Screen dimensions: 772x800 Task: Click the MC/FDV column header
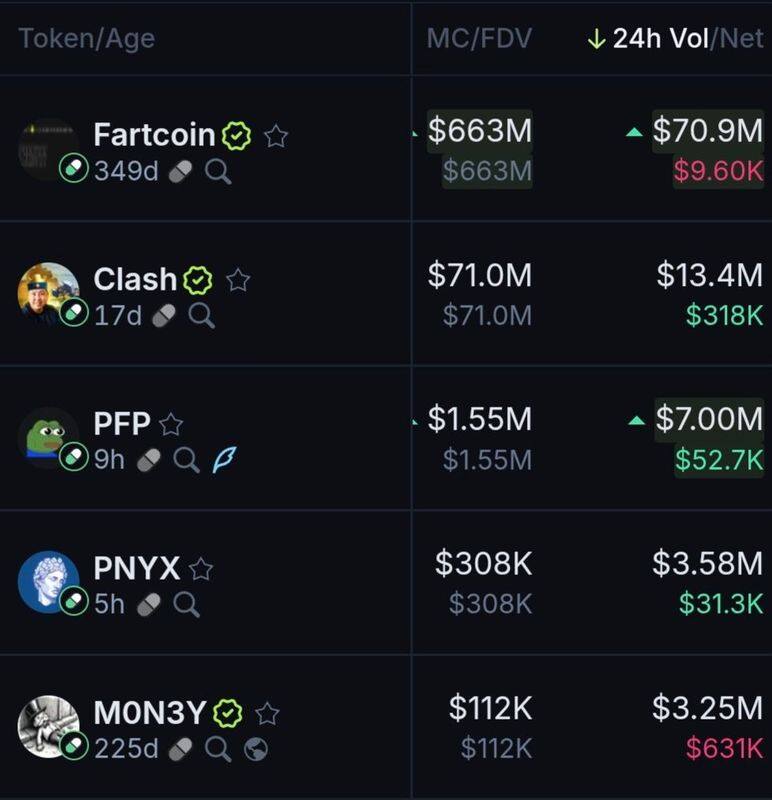(x=479, y=39)
